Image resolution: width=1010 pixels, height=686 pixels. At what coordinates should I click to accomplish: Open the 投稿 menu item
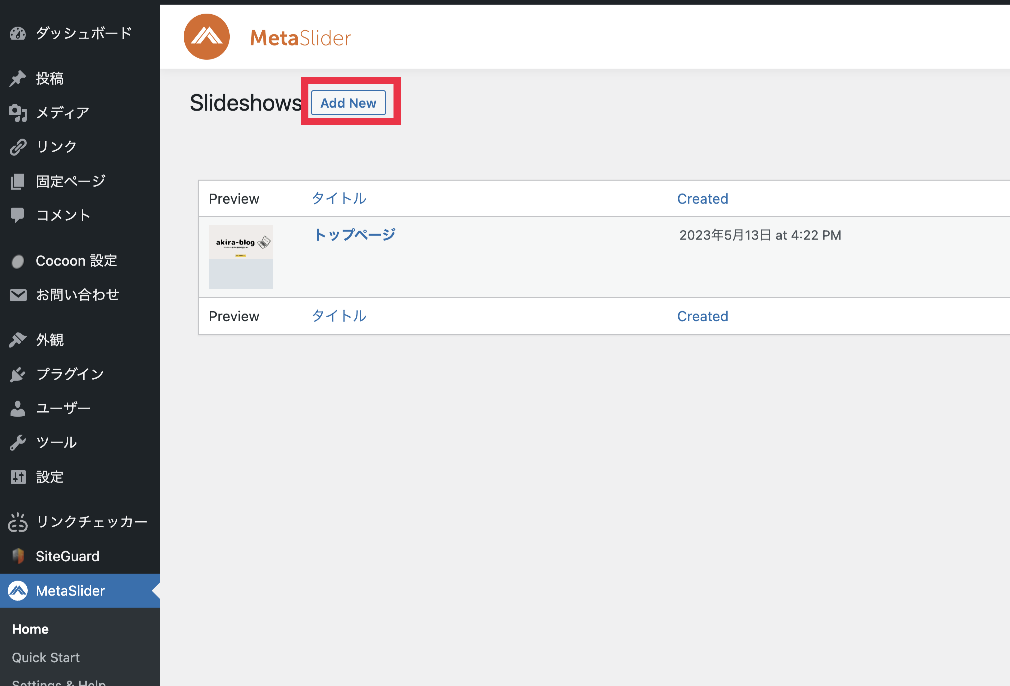pyautogui.click(x=50, y=79)
